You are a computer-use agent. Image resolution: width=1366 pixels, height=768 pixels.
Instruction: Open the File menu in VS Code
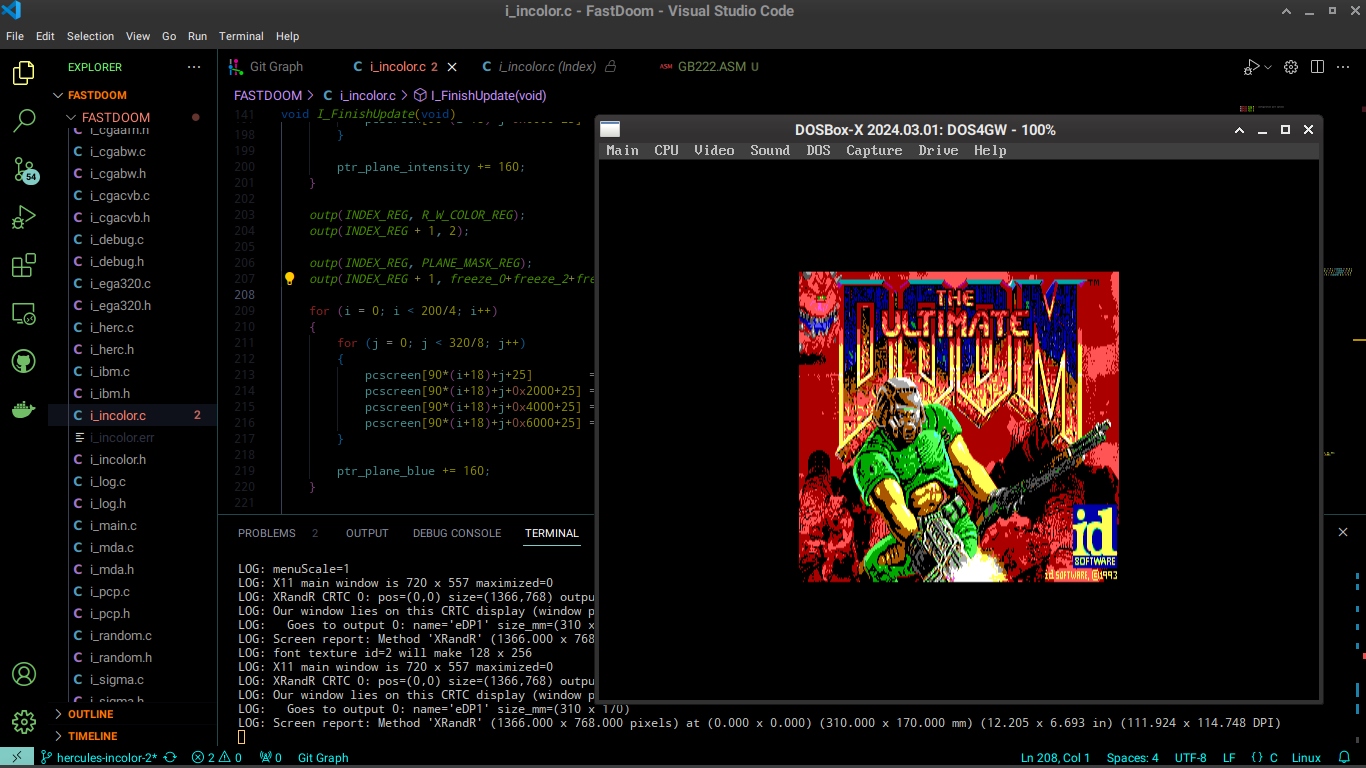(x=15, y=36)
